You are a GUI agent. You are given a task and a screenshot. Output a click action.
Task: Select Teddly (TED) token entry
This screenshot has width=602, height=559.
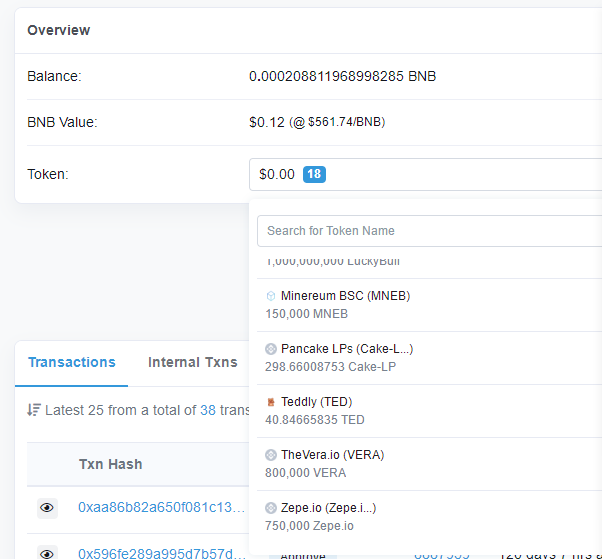point(429,411)
